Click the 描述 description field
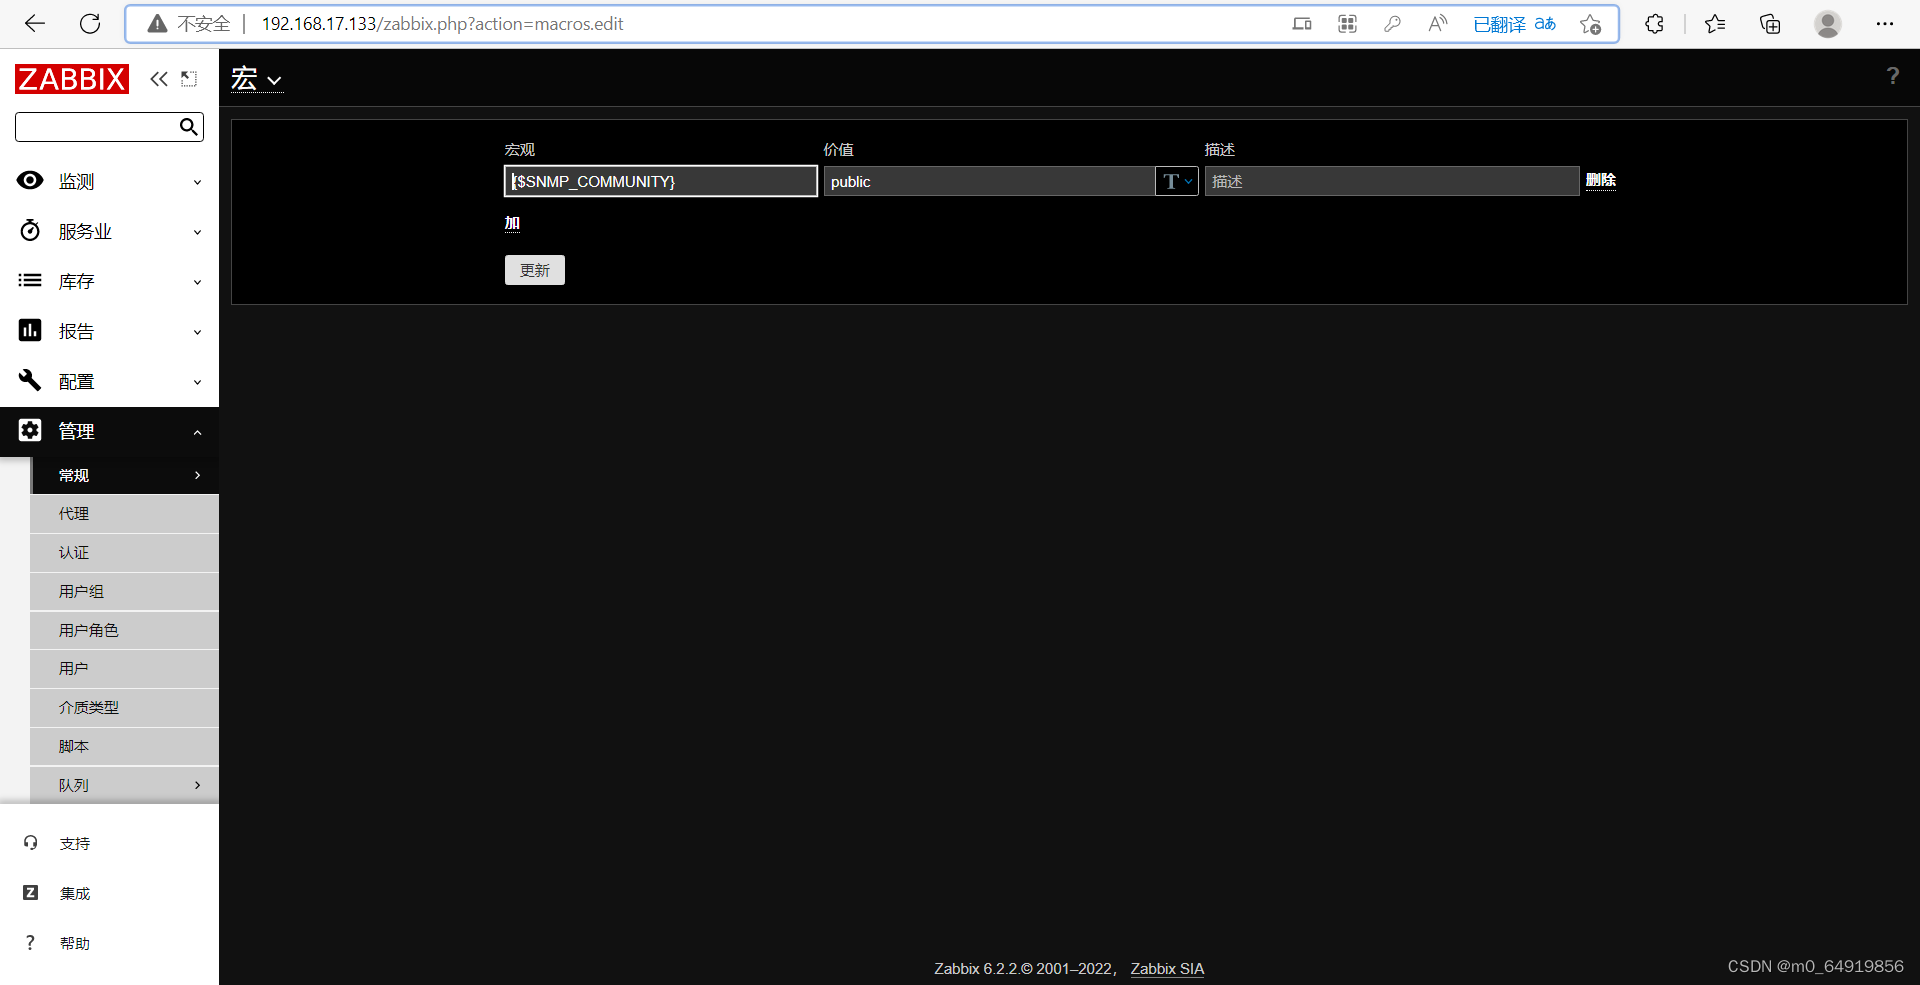The width and height of the screenshot is (1920, 985). point(1392,181)
